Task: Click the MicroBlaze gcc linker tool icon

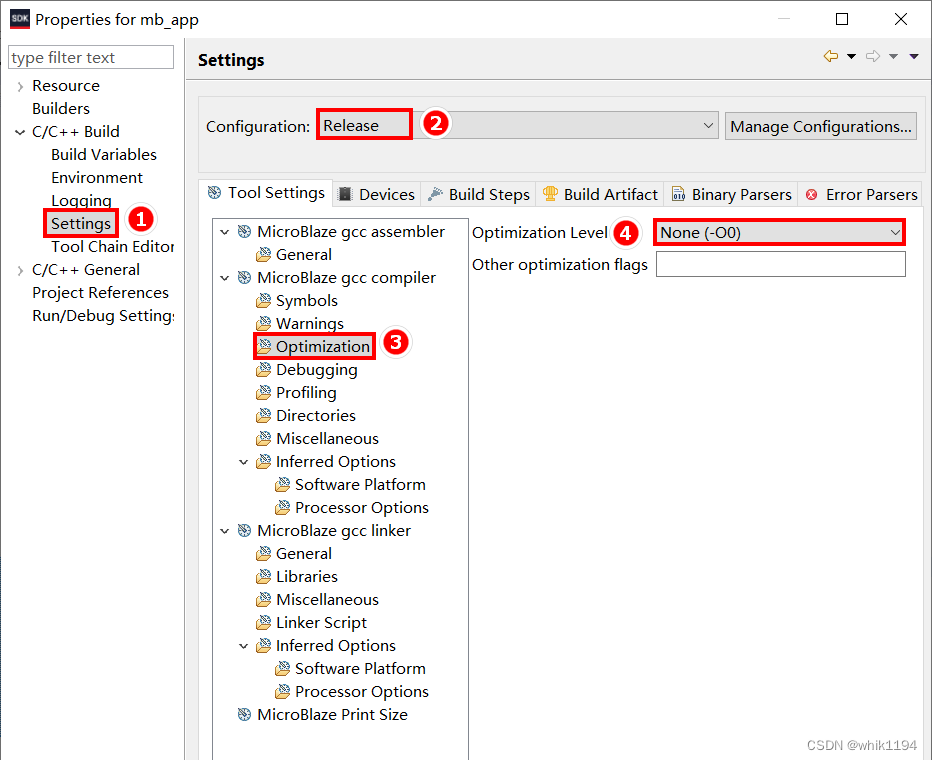Action: [x=244, y=531]
